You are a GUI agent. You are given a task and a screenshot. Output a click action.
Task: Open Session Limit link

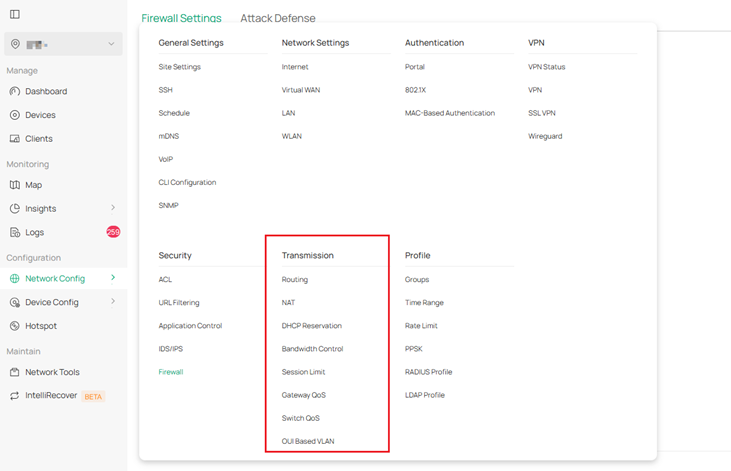pos(303,372)
